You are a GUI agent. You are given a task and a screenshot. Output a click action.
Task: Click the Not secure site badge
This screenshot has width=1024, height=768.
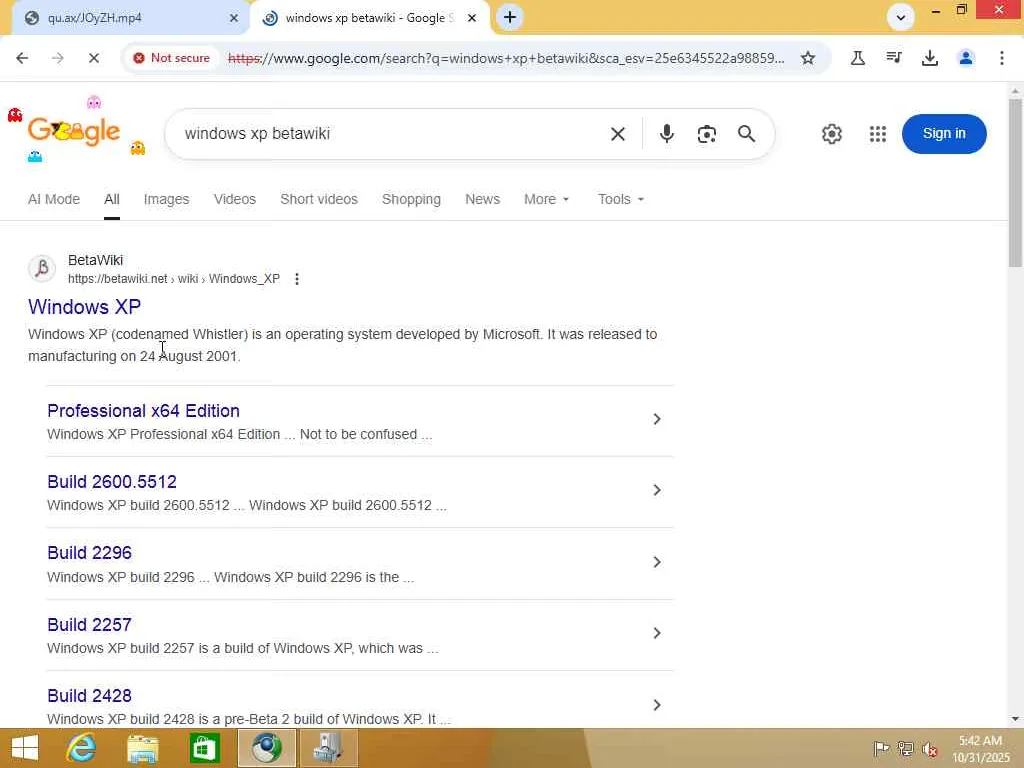[171, 58]
